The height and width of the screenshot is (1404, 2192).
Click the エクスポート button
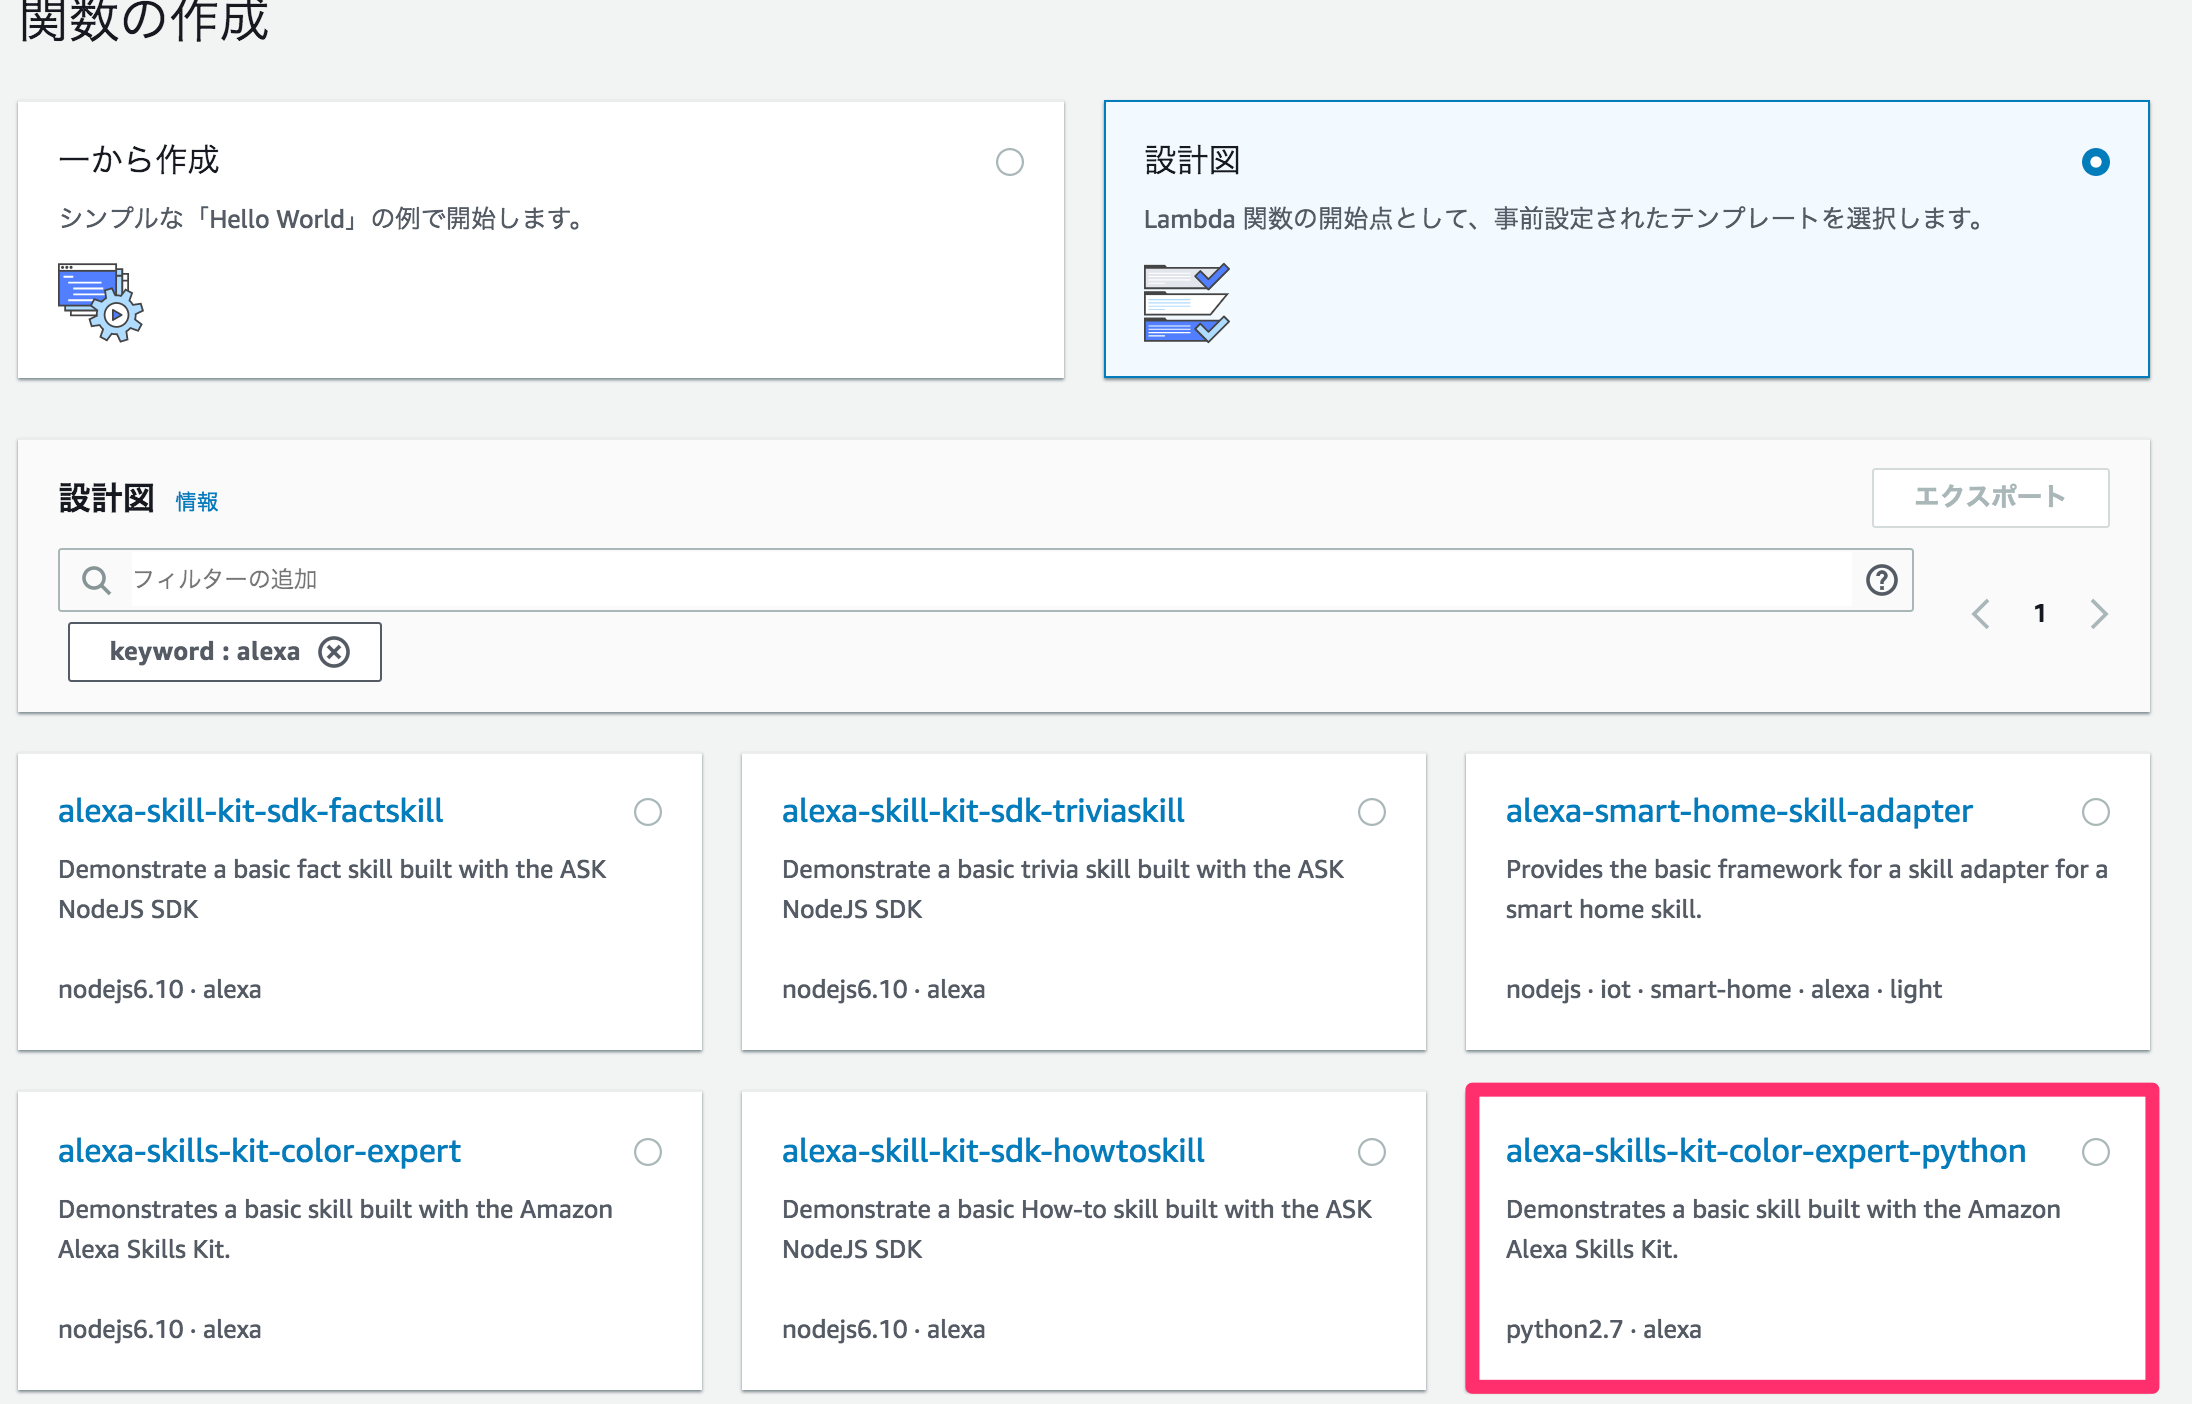(1990, 497)
